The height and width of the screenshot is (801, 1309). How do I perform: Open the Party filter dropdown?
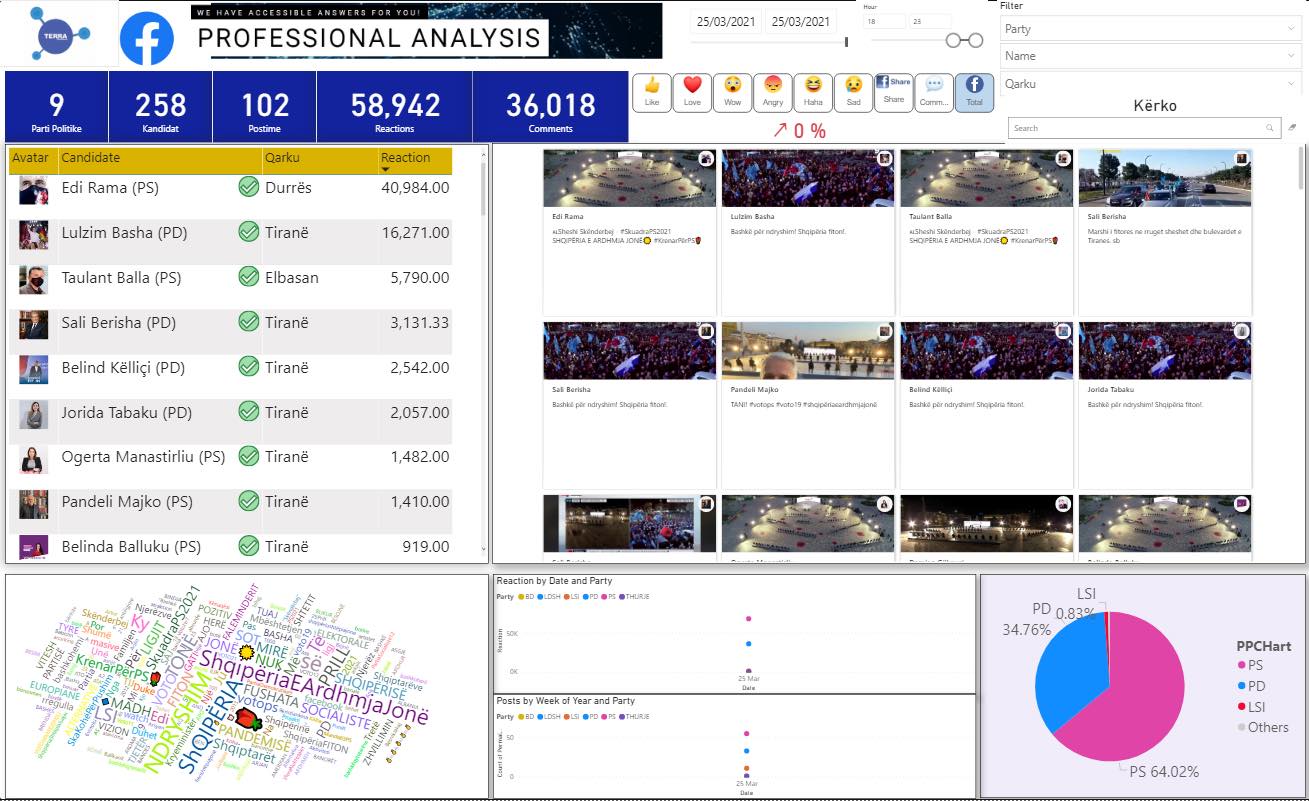click(1149, 29)
